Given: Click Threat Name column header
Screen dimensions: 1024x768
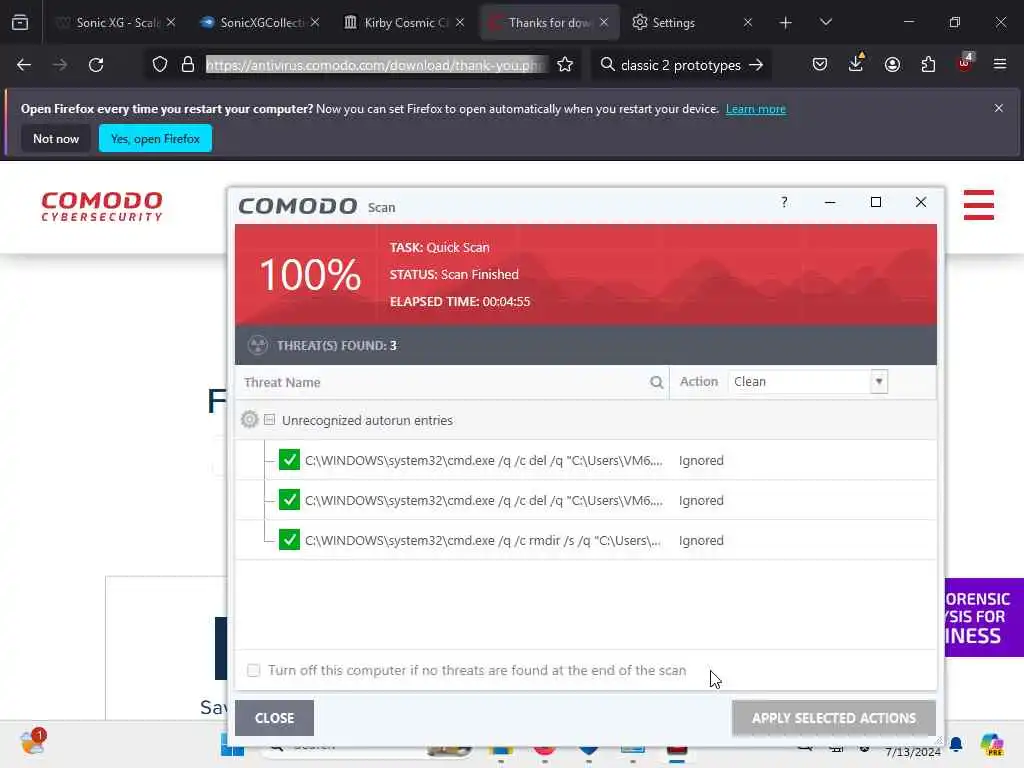Looking at the screenshot, I should click(x=282, y=382).
